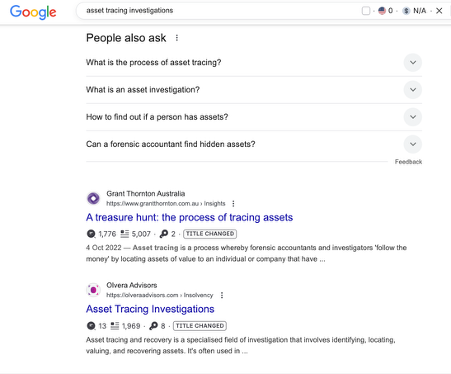Click the 'People also ask' heading
The image size is (451, 374).
pos(126,38)
